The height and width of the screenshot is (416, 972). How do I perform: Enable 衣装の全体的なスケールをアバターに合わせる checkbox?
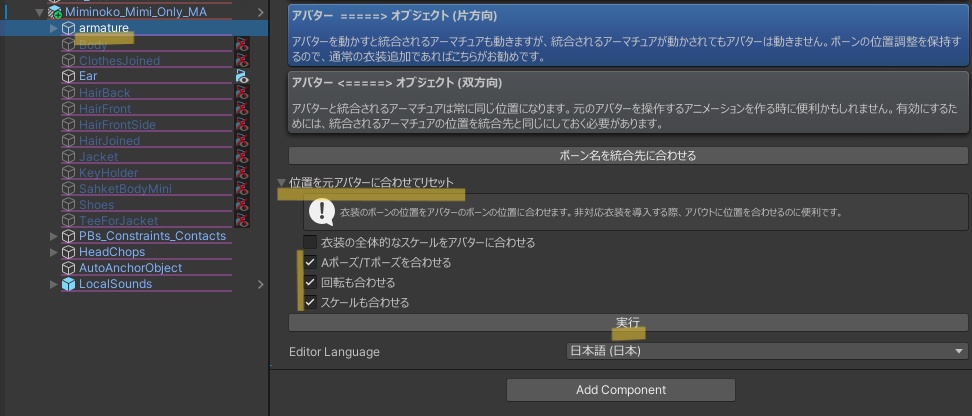(310, 242)
